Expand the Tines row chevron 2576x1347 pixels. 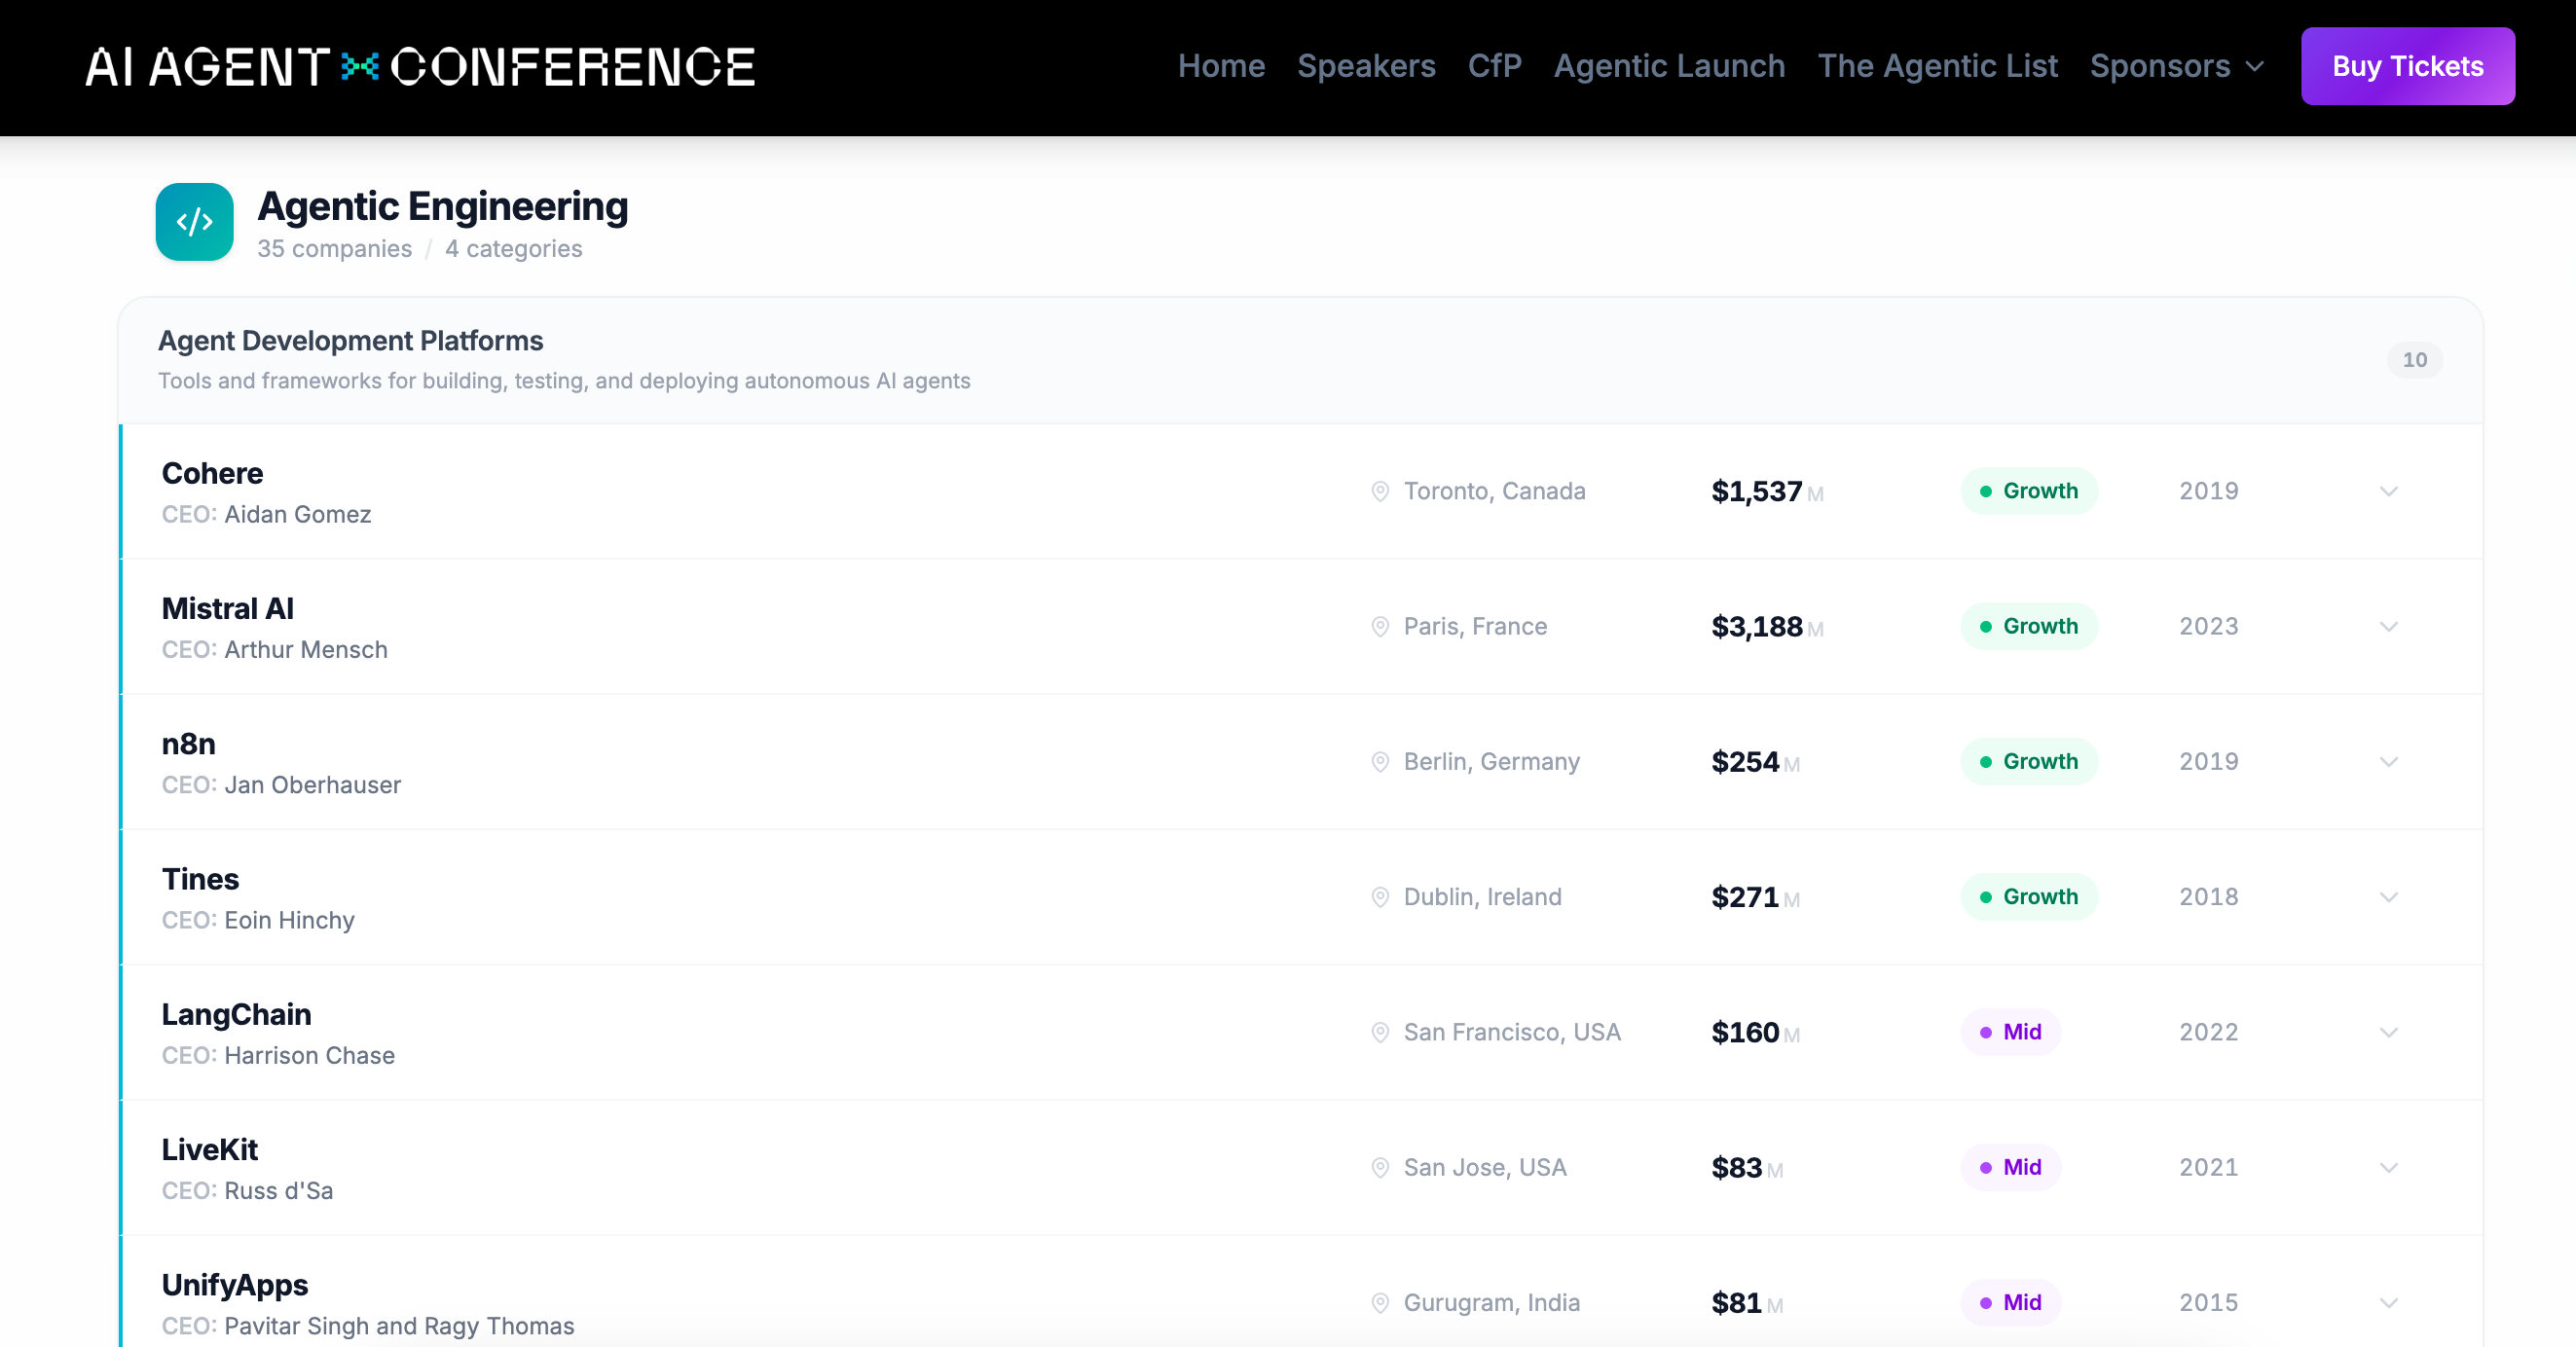coord(2388,897)
